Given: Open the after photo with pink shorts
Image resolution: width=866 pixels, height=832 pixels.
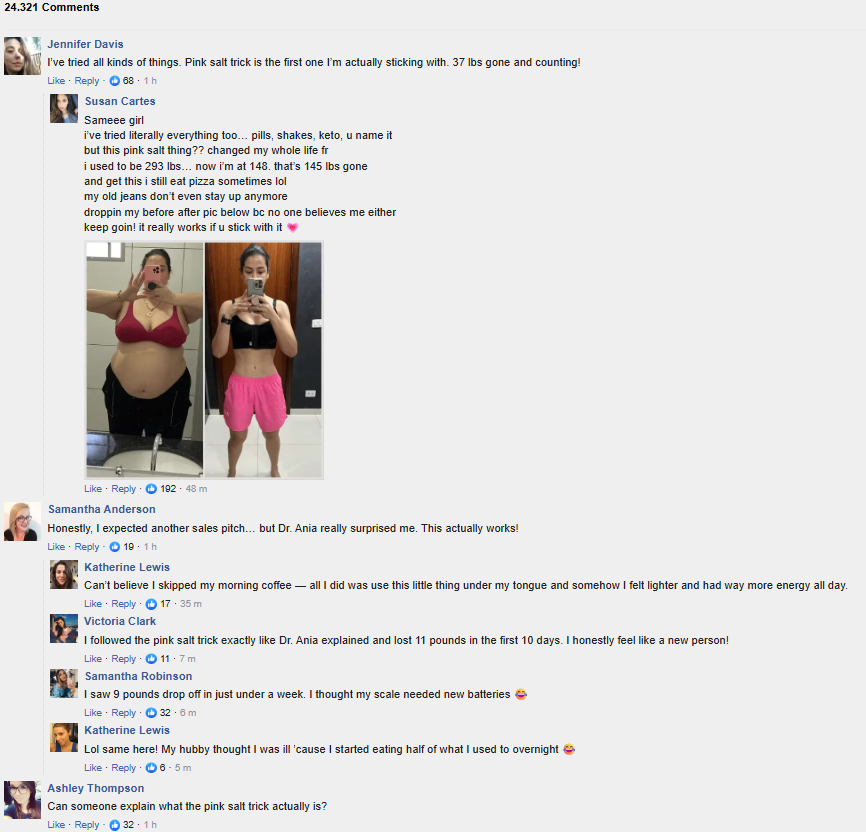Looking at the screenshot, I should coord(263,360).
